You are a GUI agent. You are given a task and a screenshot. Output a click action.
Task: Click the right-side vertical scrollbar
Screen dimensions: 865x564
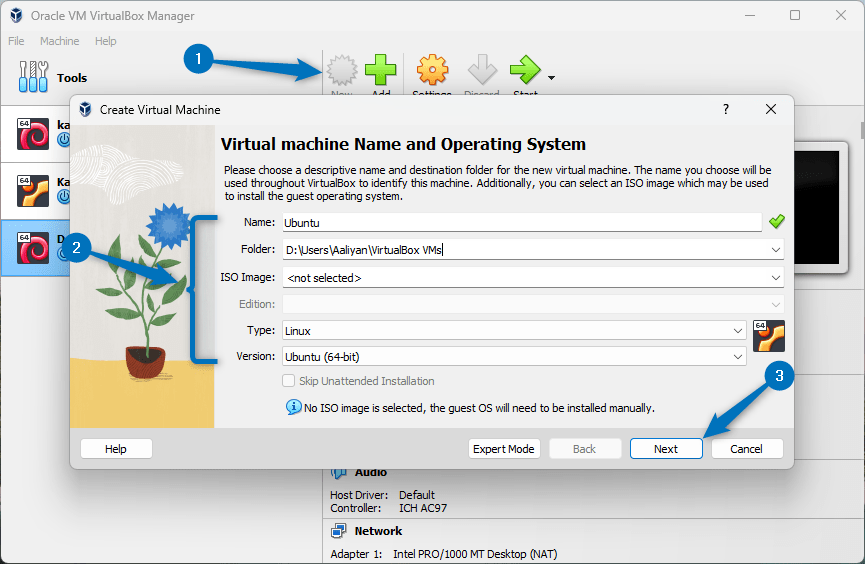[x=862, y=131]
